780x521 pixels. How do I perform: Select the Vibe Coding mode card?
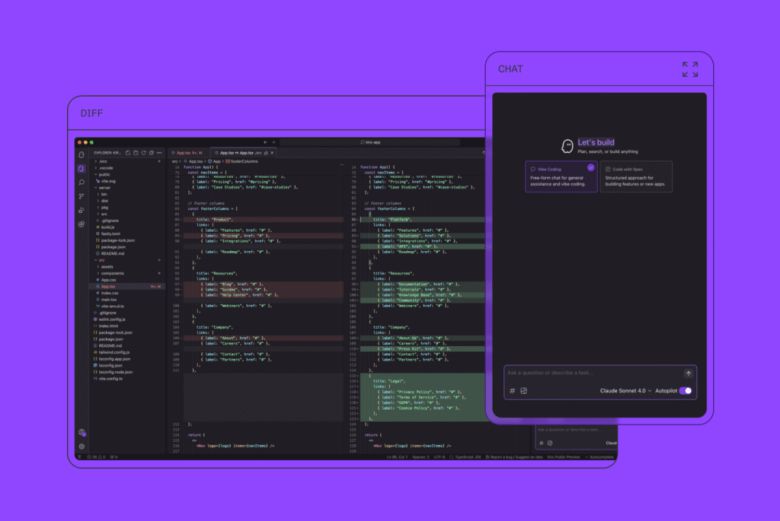pos(561,176)
